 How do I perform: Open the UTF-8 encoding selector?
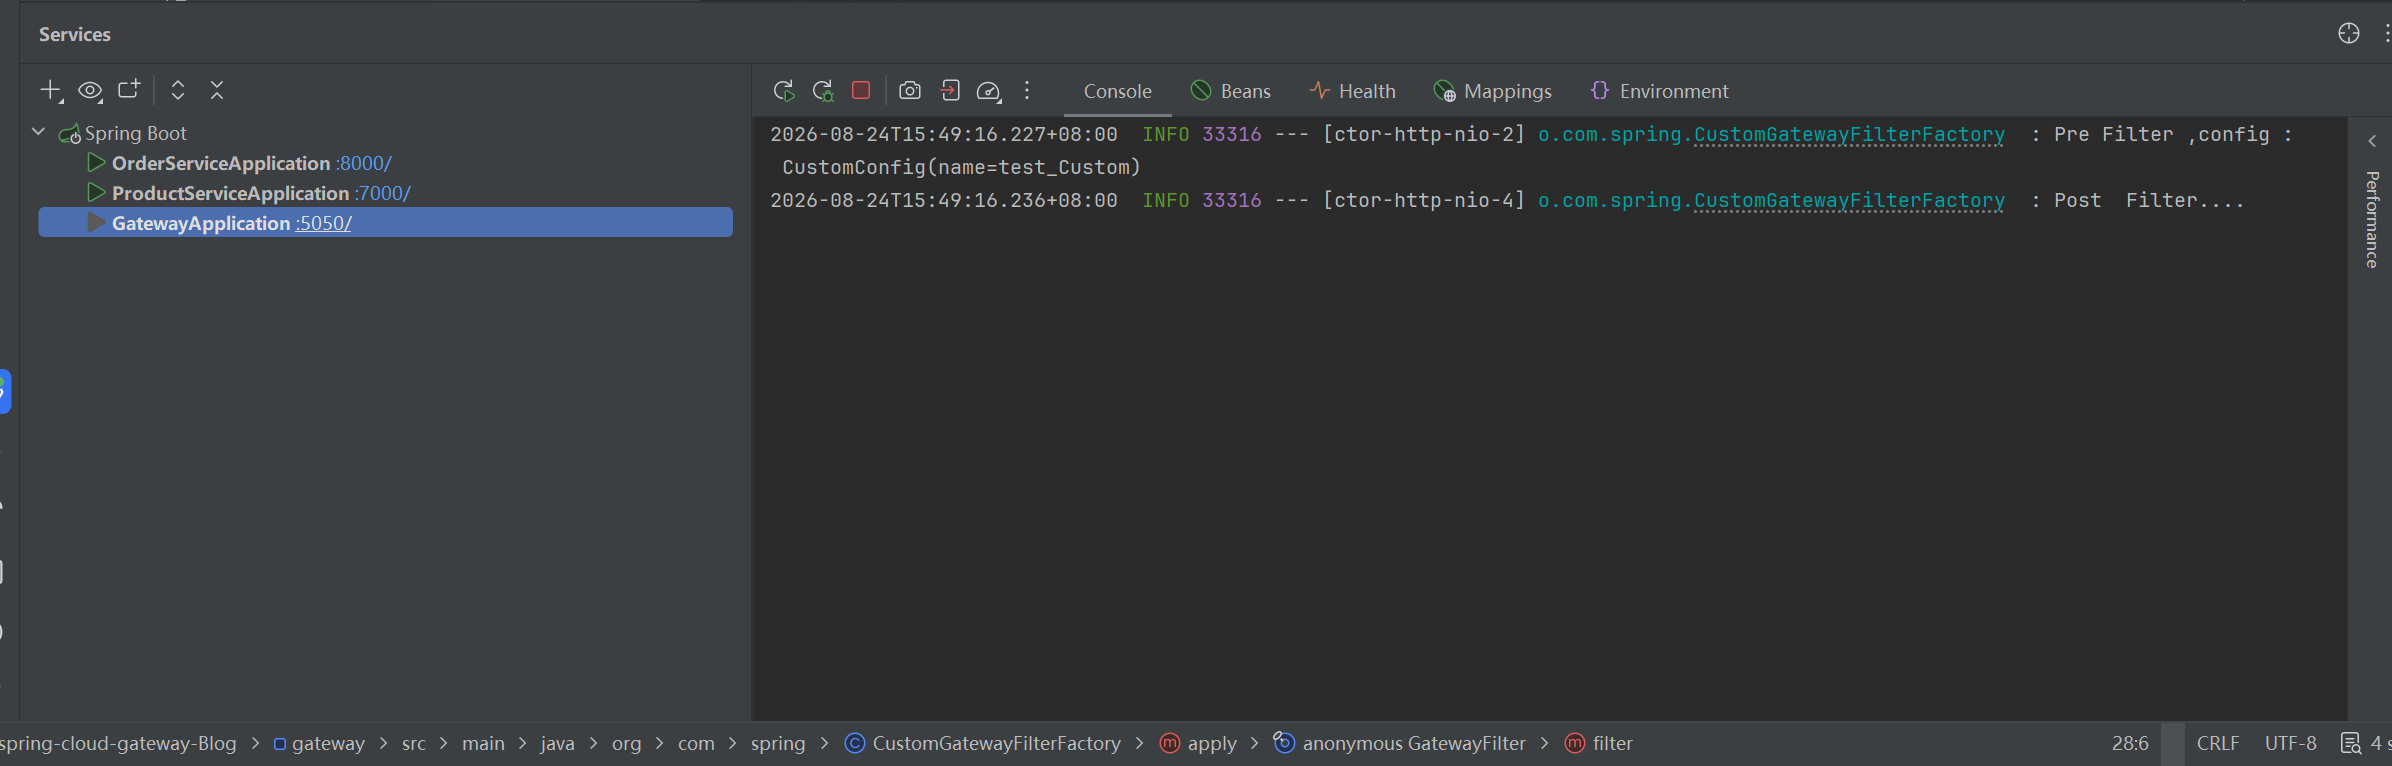(2290, 743)
